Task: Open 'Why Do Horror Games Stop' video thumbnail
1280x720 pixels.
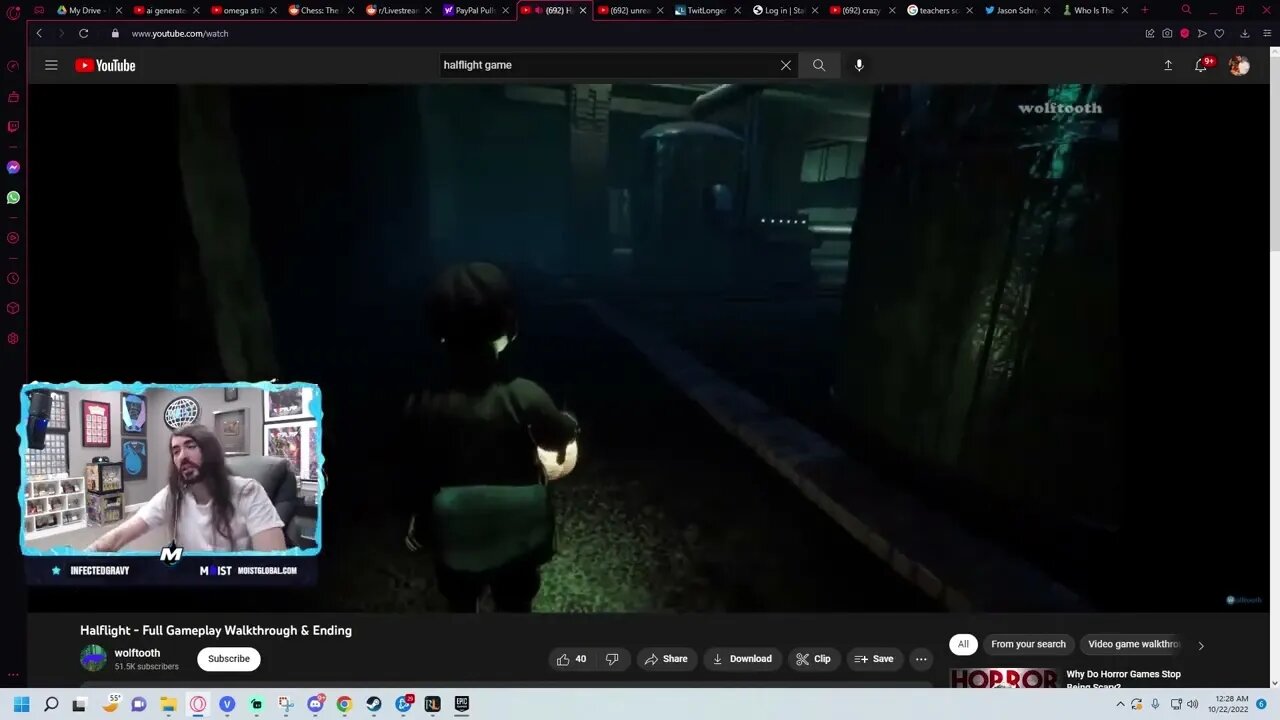Action: pyautogui.click(x=1003, y=679)
